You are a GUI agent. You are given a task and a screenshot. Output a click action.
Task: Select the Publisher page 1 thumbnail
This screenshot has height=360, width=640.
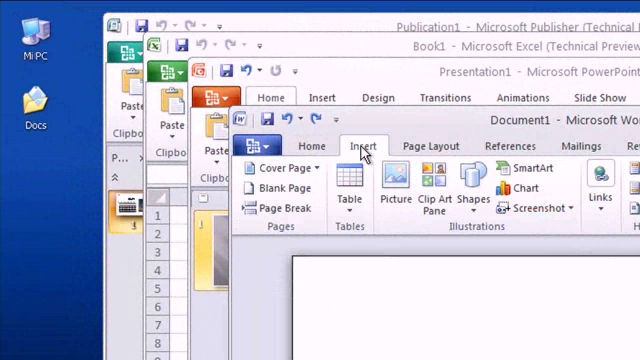[x=127, y=212]
